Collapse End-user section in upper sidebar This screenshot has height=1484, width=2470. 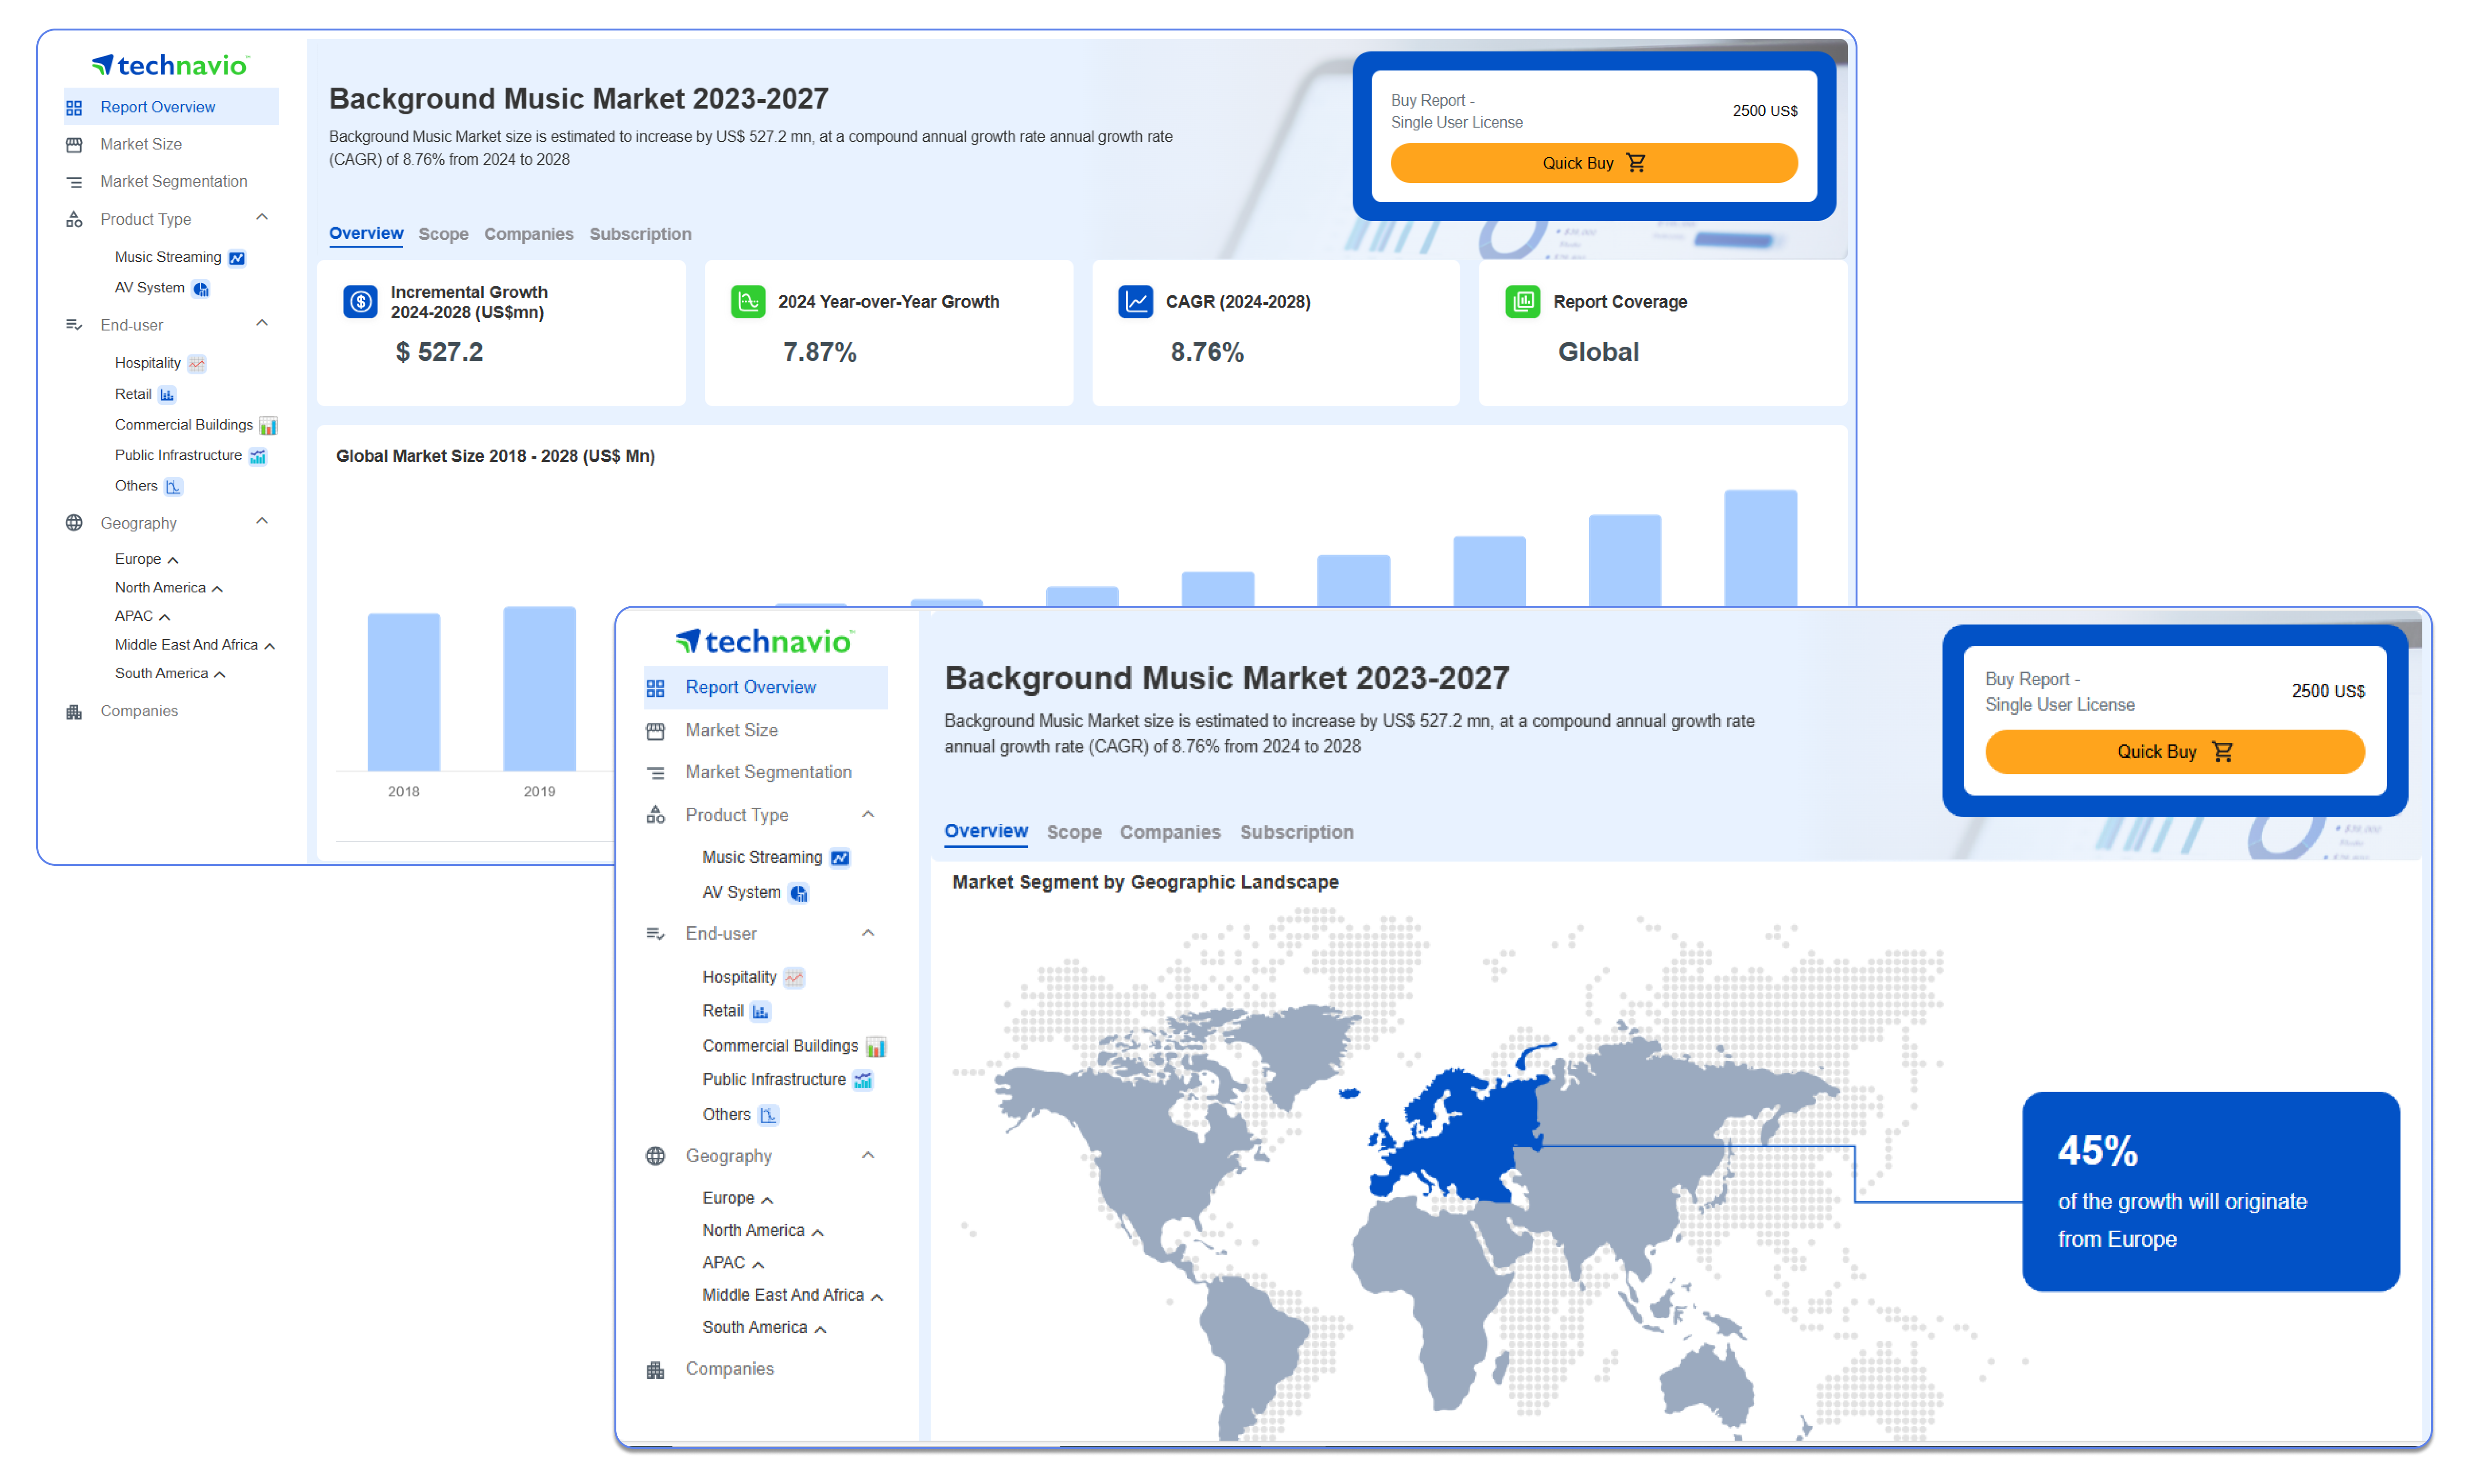click(262, 324)
